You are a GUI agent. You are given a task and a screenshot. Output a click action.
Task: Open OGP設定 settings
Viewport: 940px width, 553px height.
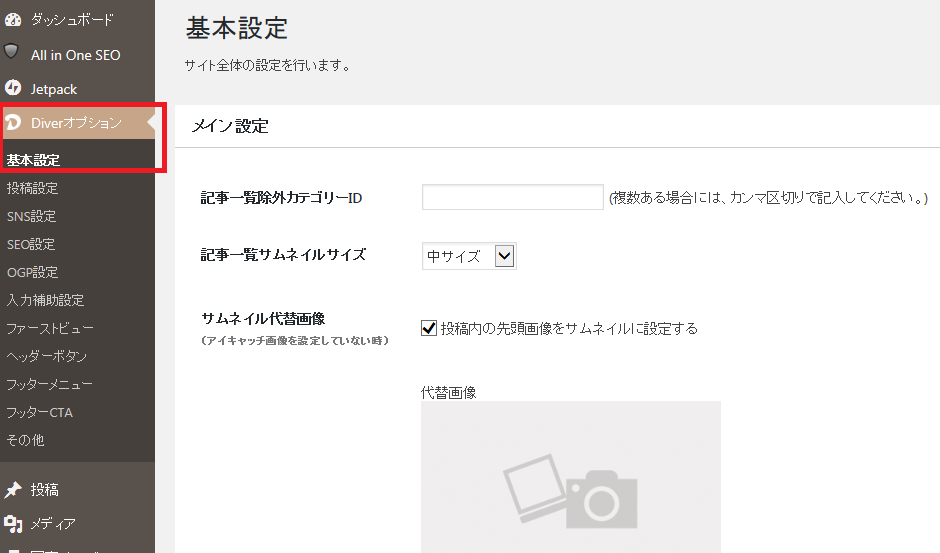click(x=32, y=272)
